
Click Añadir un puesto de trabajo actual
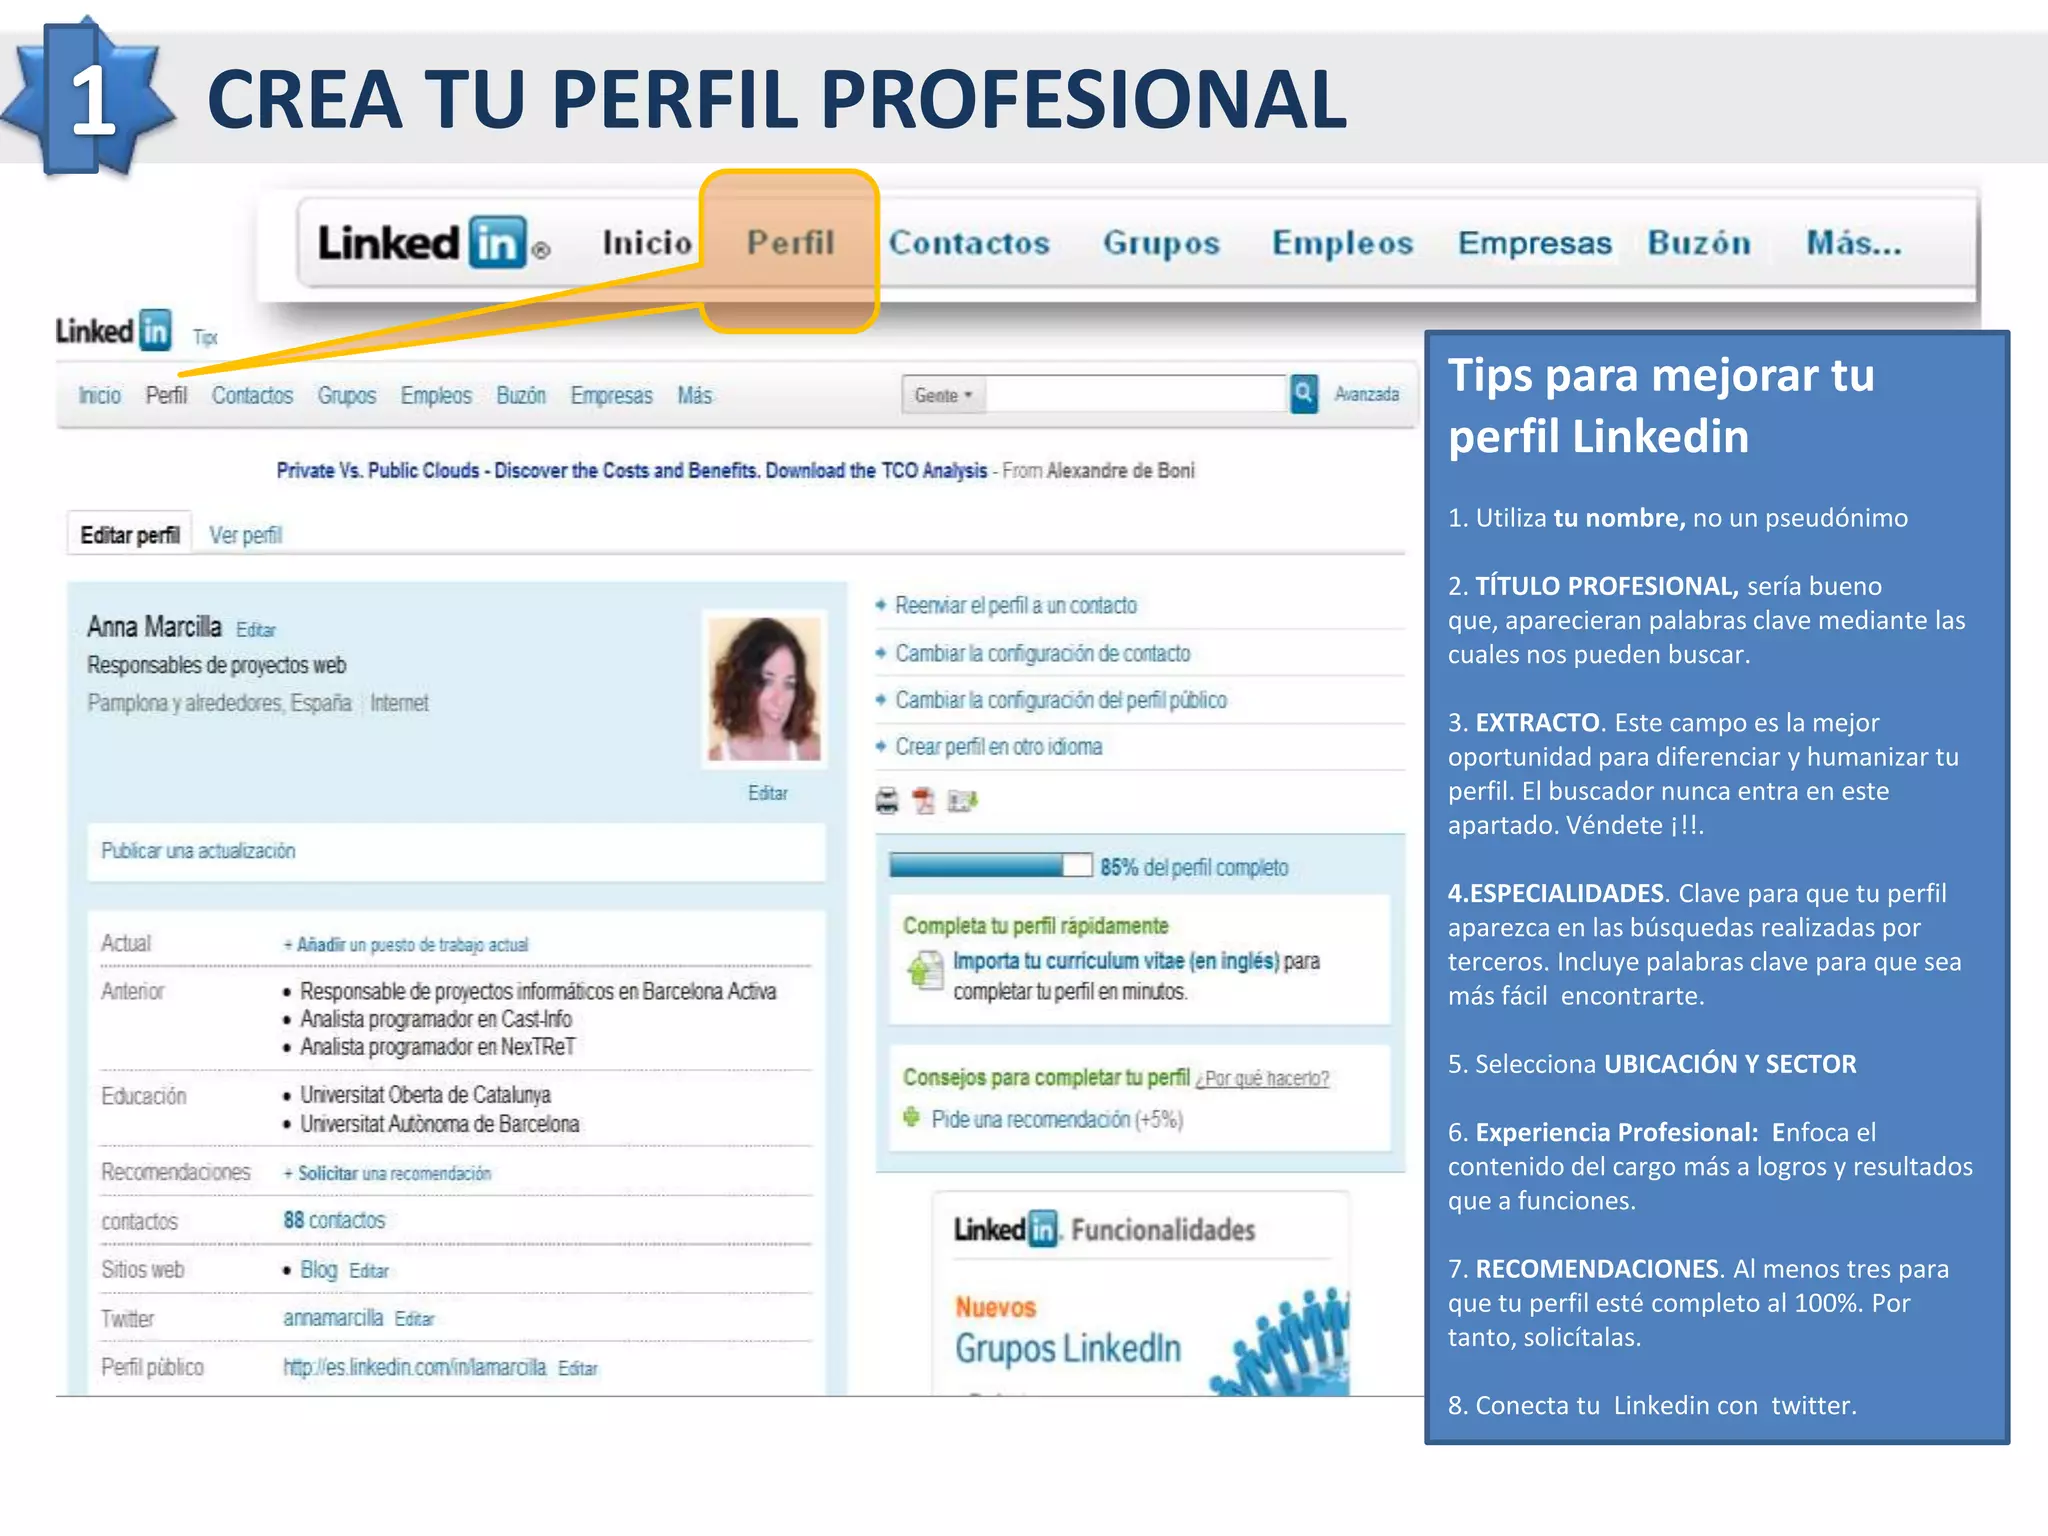click(x=406, y=945)
